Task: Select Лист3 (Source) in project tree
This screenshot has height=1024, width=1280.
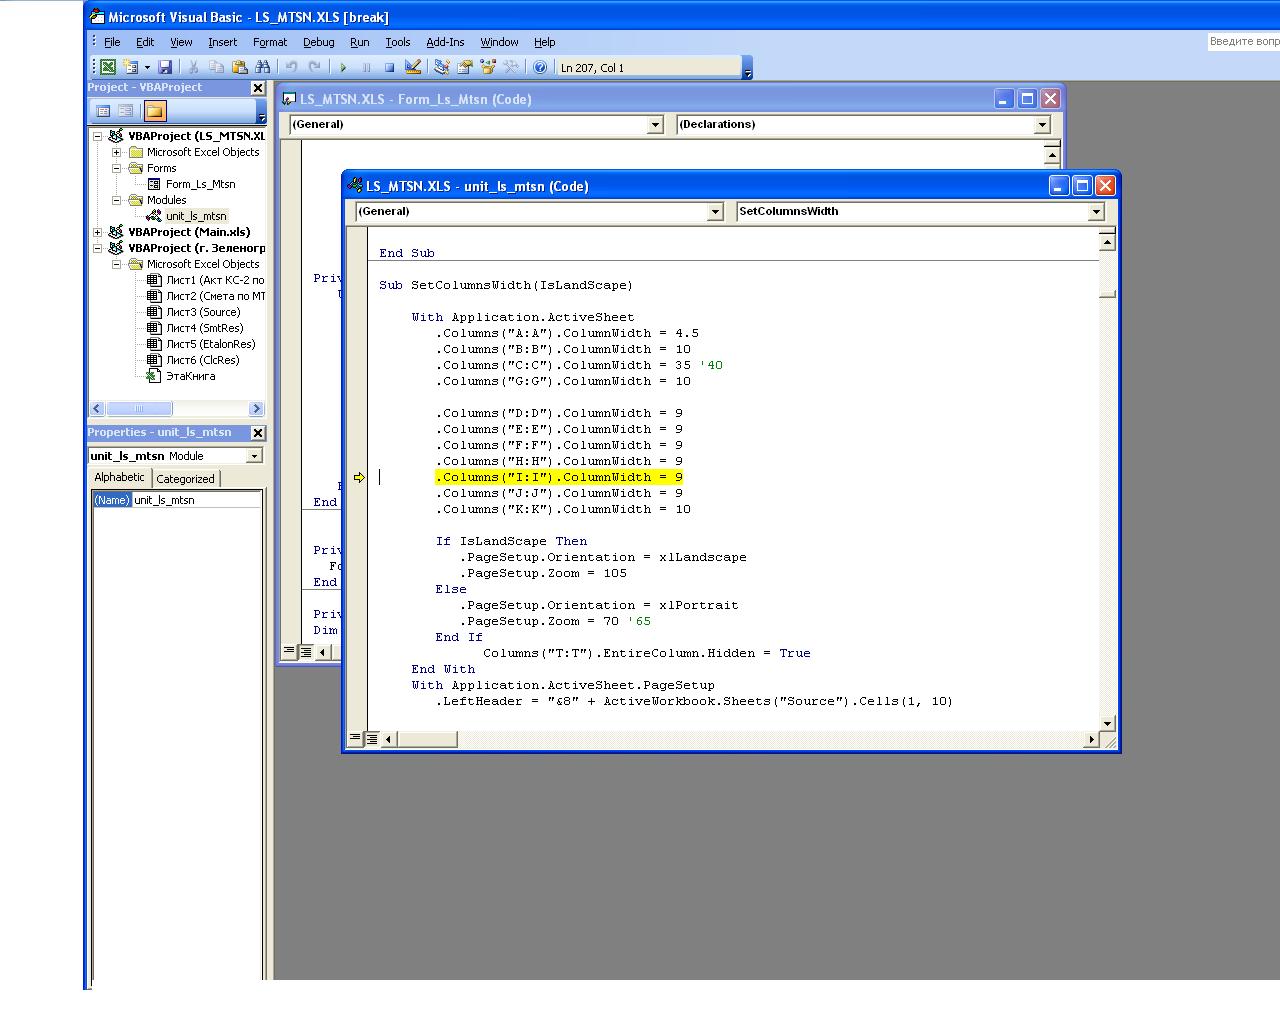Action: [203, 312]
